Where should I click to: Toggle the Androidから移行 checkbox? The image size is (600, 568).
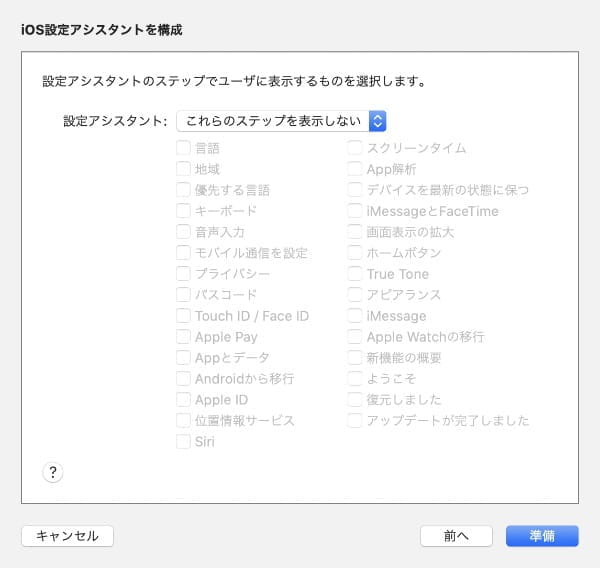pos(183,379)
